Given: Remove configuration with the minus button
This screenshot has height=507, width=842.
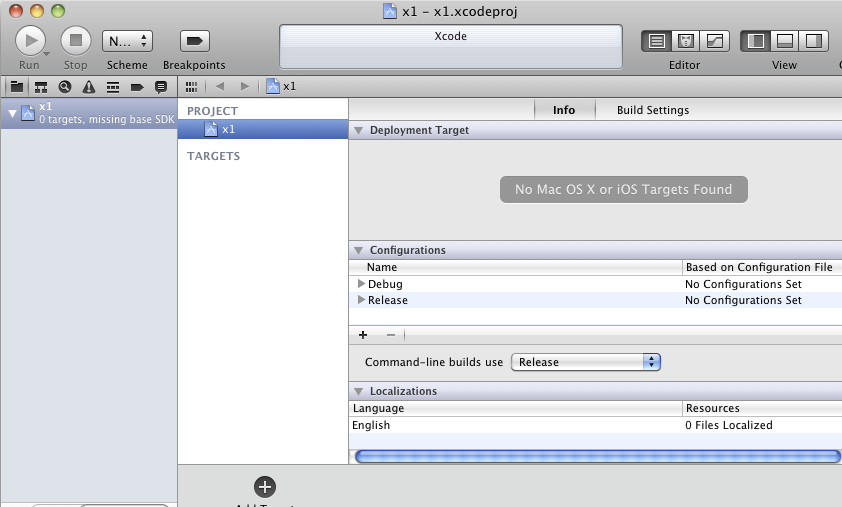Looking at the screenshot, I should pyautogui.click(x=391, y=335).
